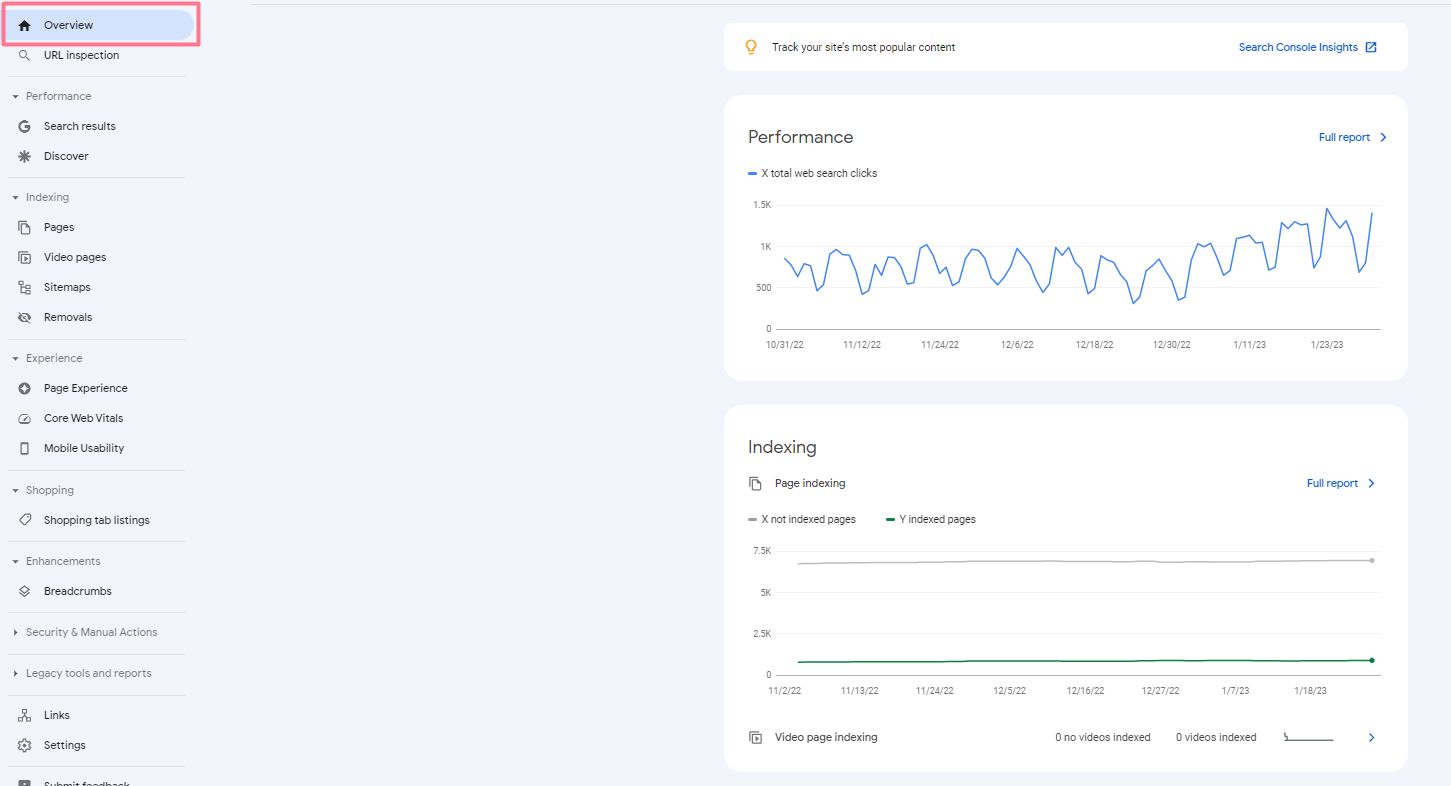Open Search results via its Google logo icon

[x=24, y=126]
